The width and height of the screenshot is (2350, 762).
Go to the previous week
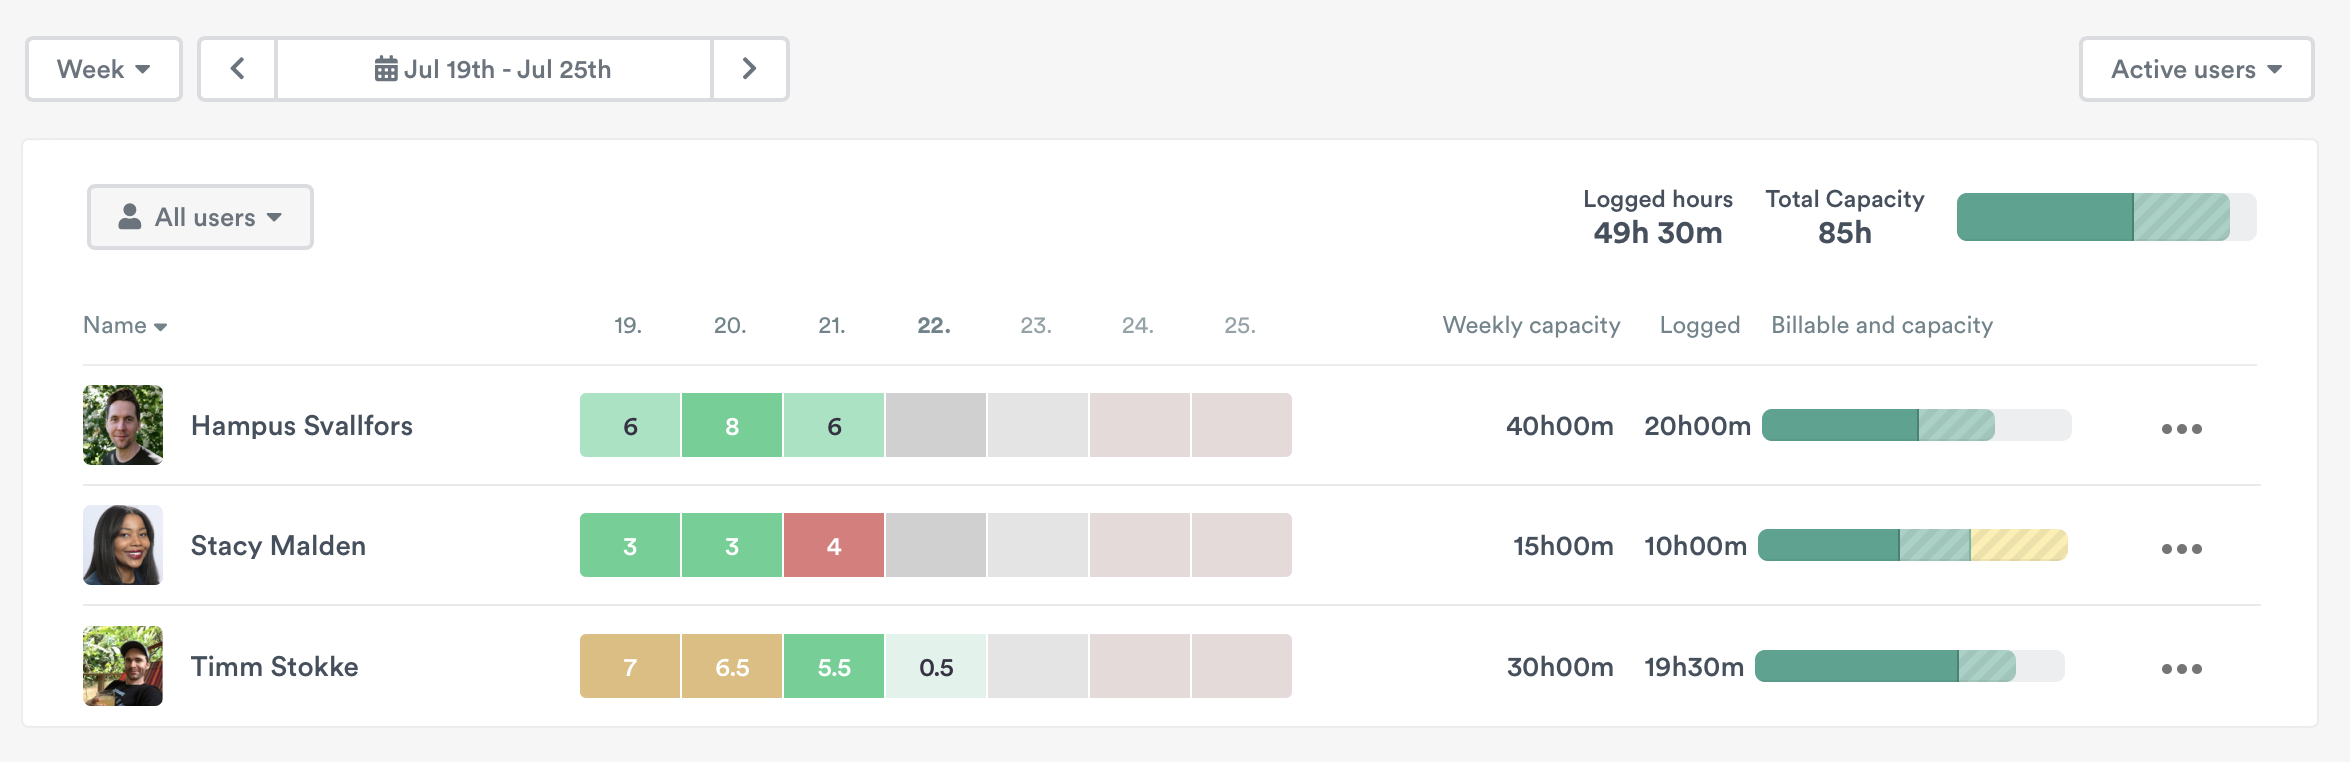click(238, 69)
